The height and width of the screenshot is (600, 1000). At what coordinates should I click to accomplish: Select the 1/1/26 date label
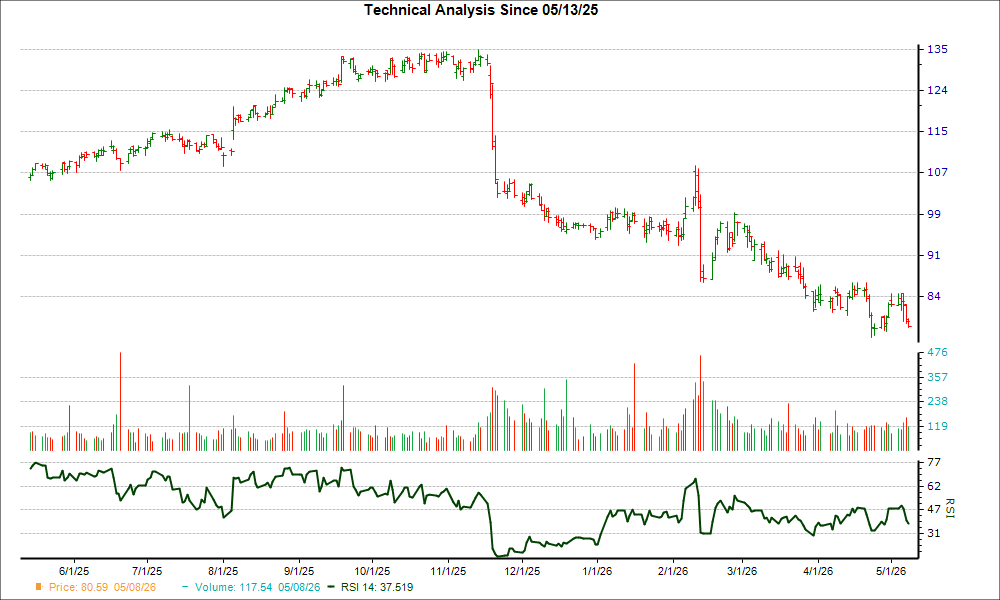[597, 571]
